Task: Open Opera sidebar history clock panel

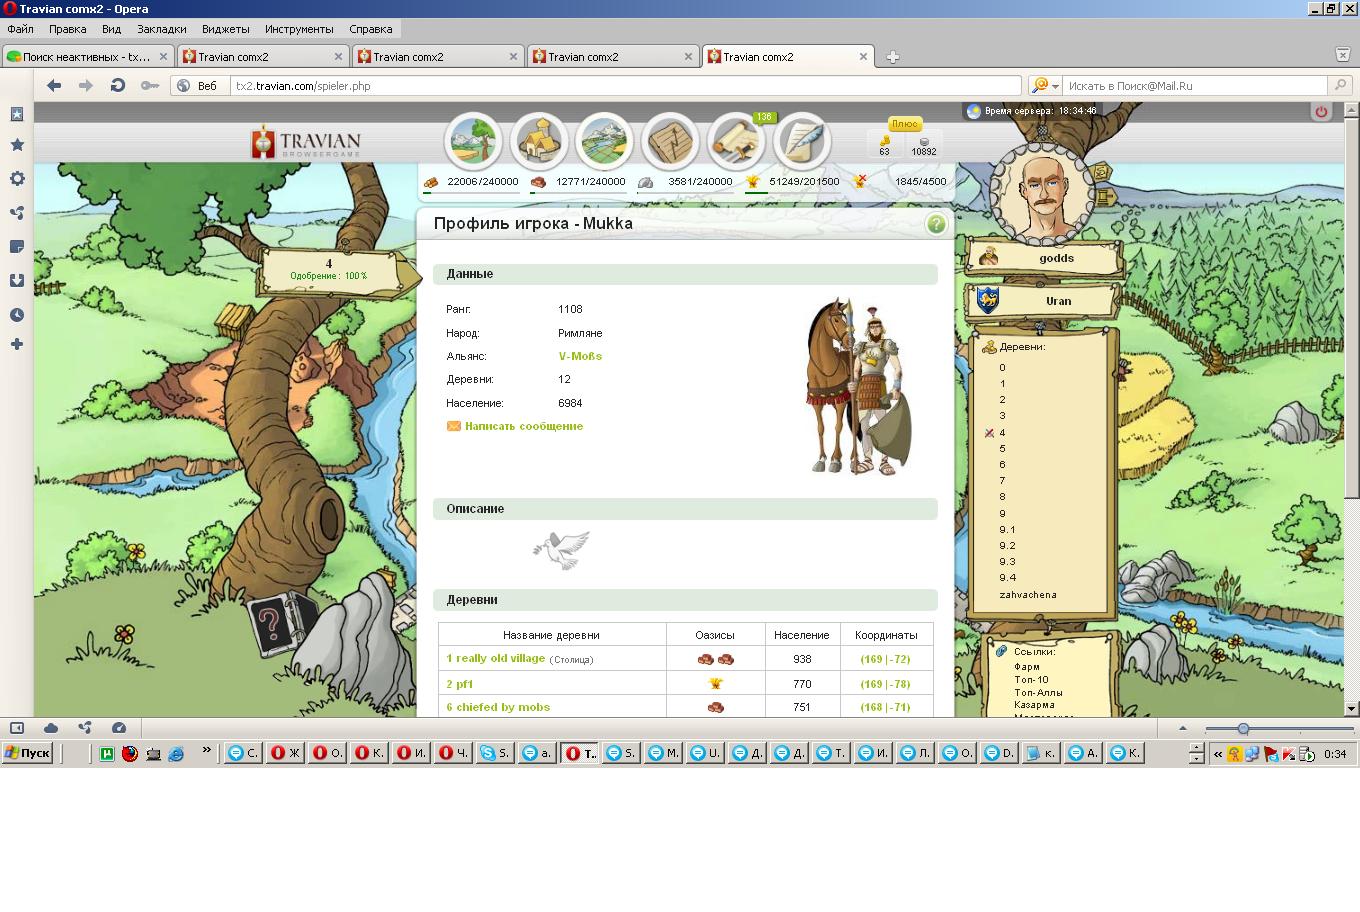Action: coord(17,315)
